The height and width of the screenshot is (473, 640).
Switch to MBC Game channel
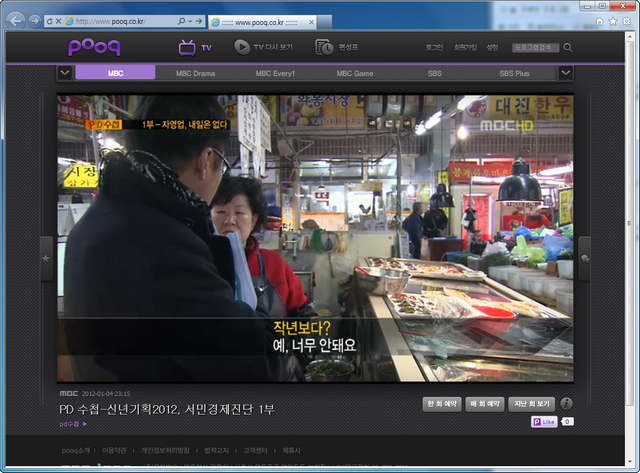[x=355, y=73]
